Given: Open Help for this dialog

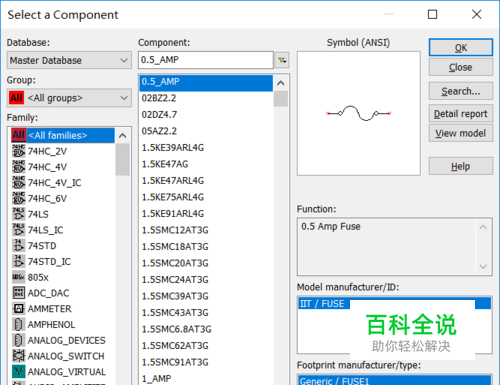Looking at the screenshot, I should tap(461, 166).
